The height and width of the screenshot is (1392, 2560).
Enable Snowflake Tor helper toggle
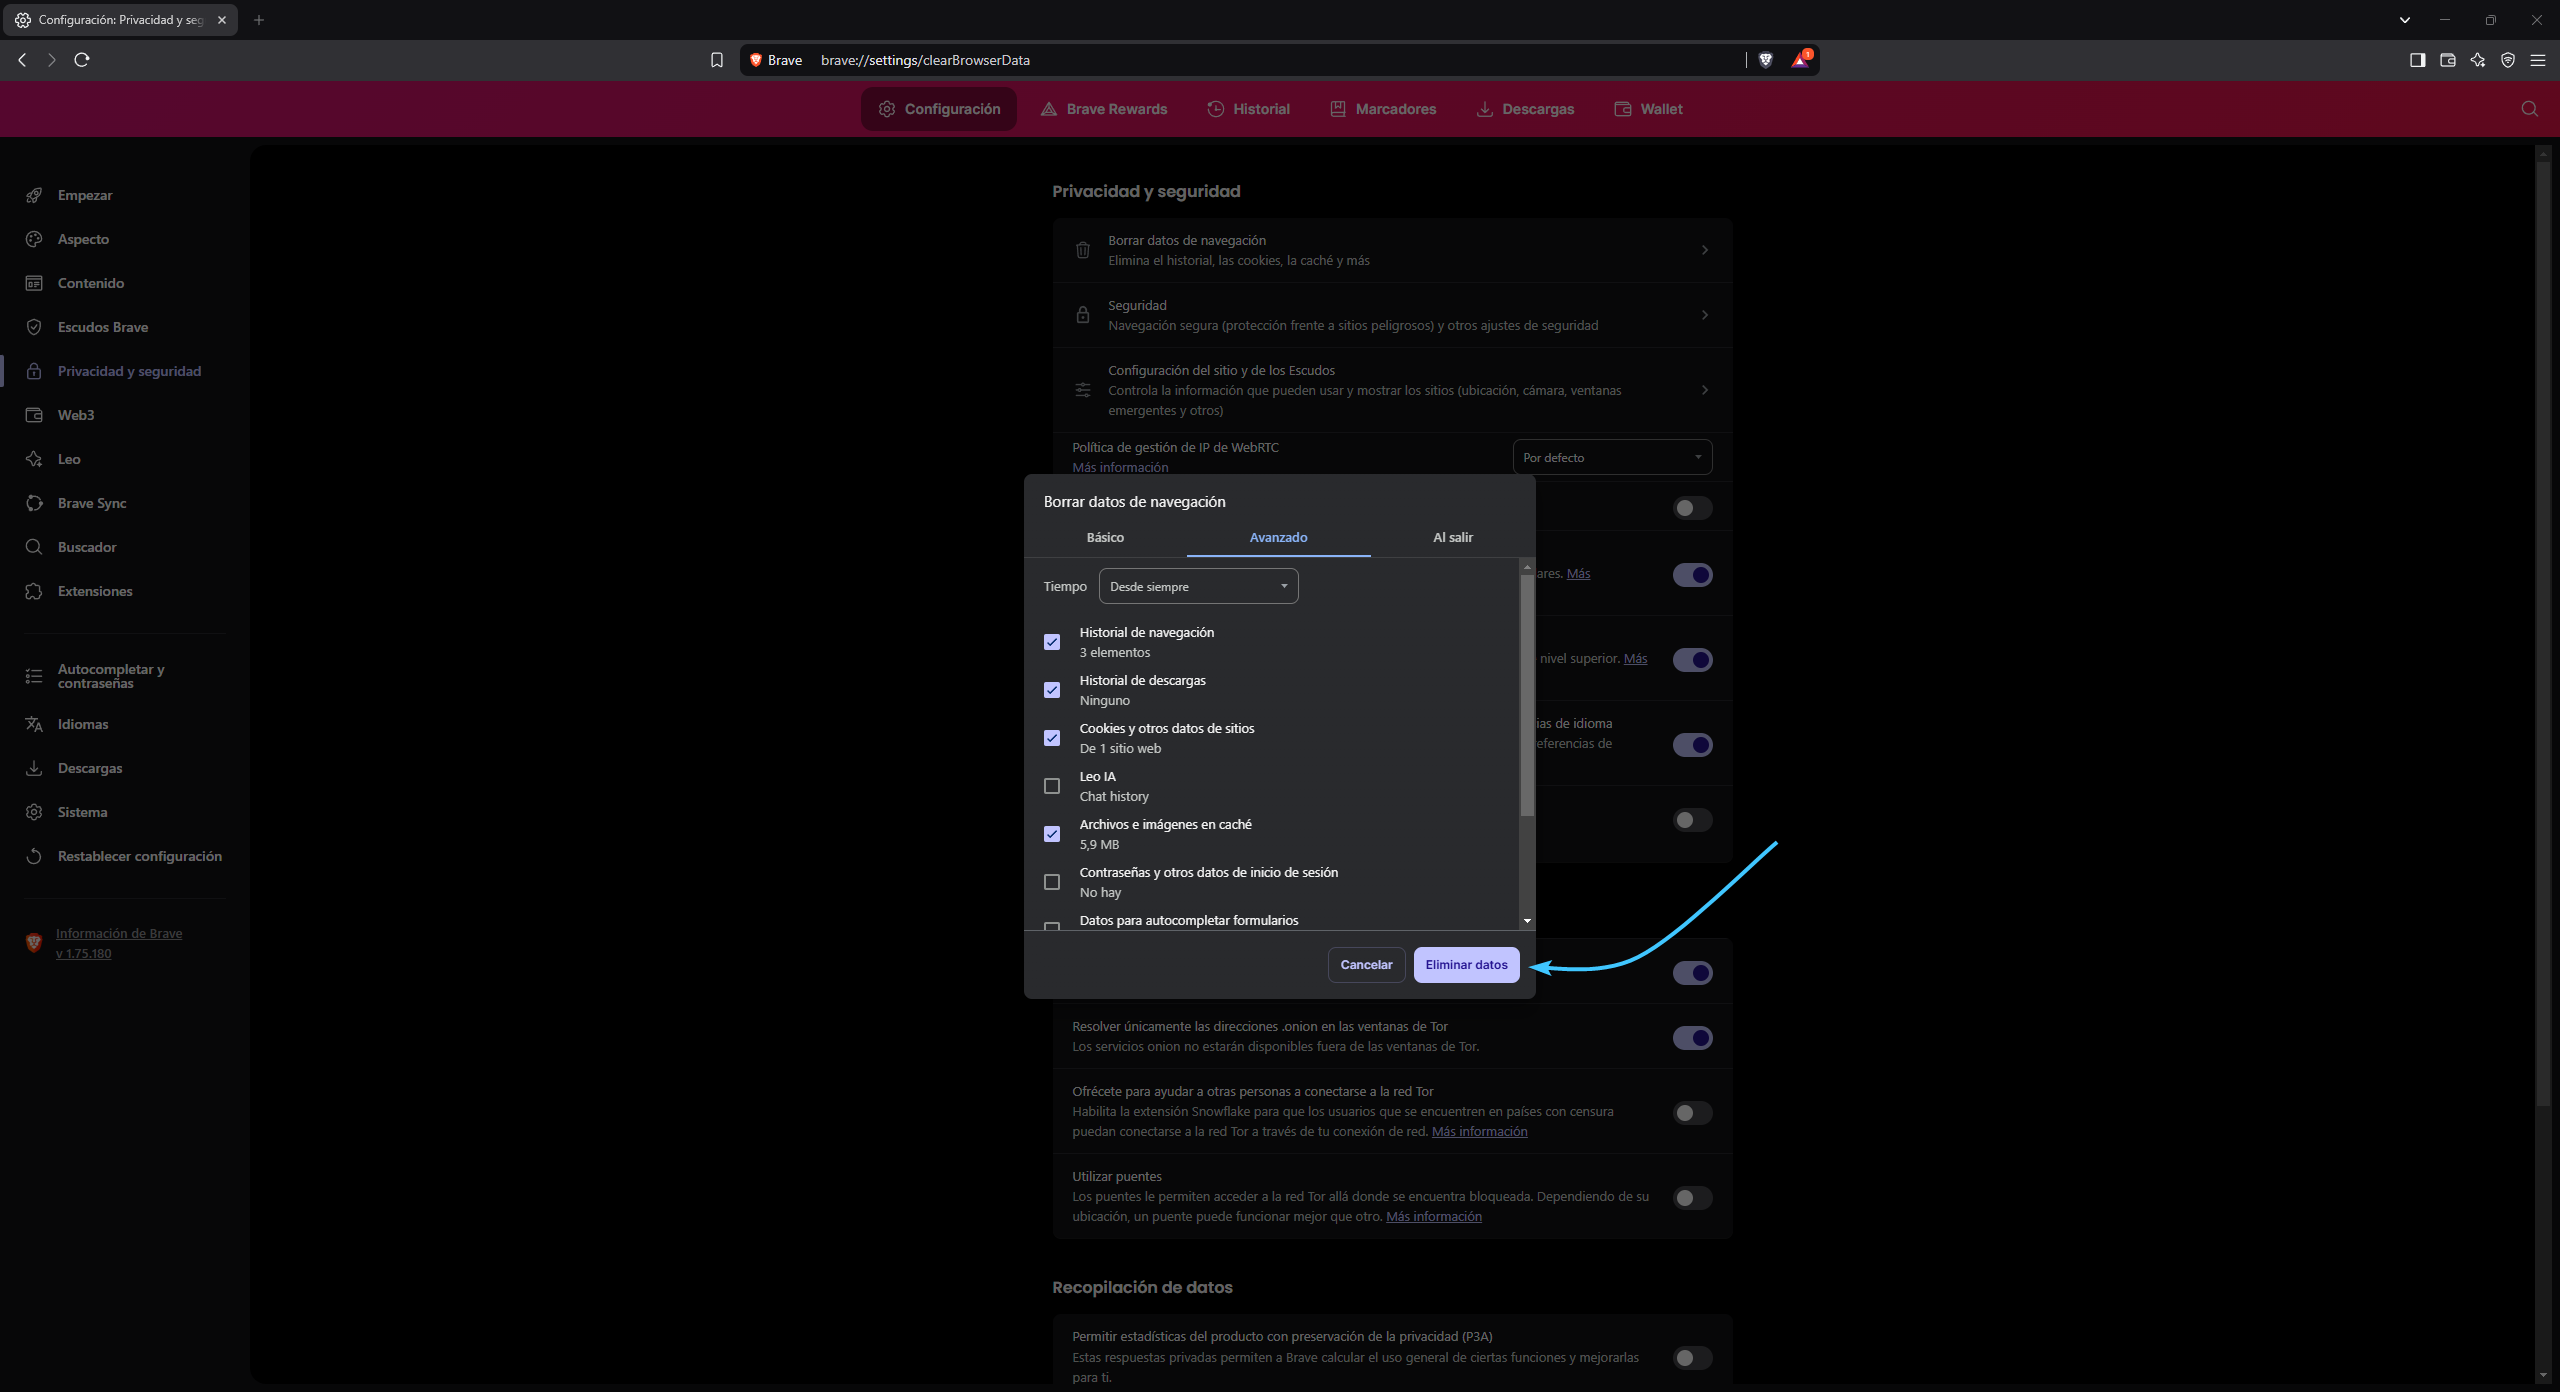pyautogui.click(x=1692, y=1112)
